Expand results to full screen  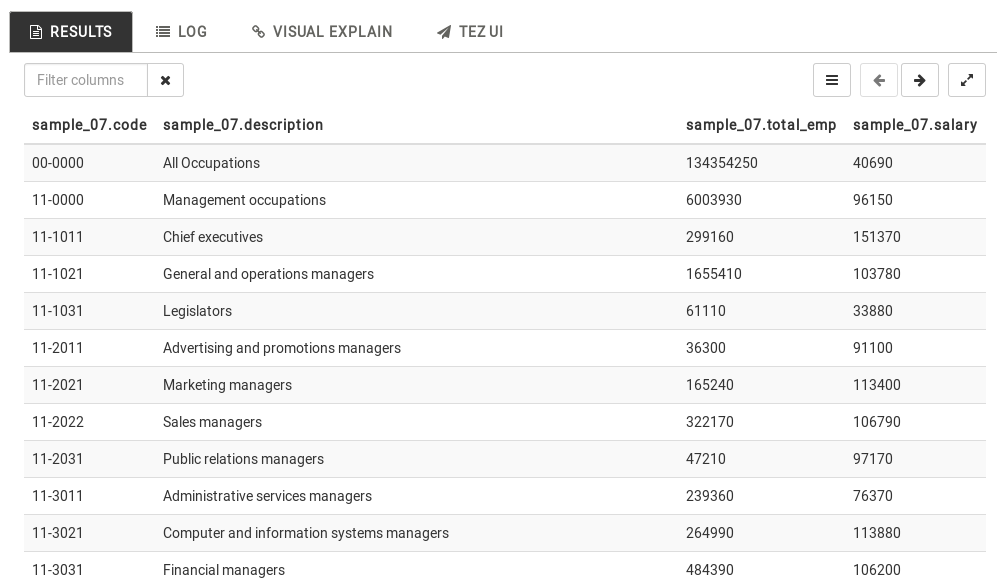967,80
